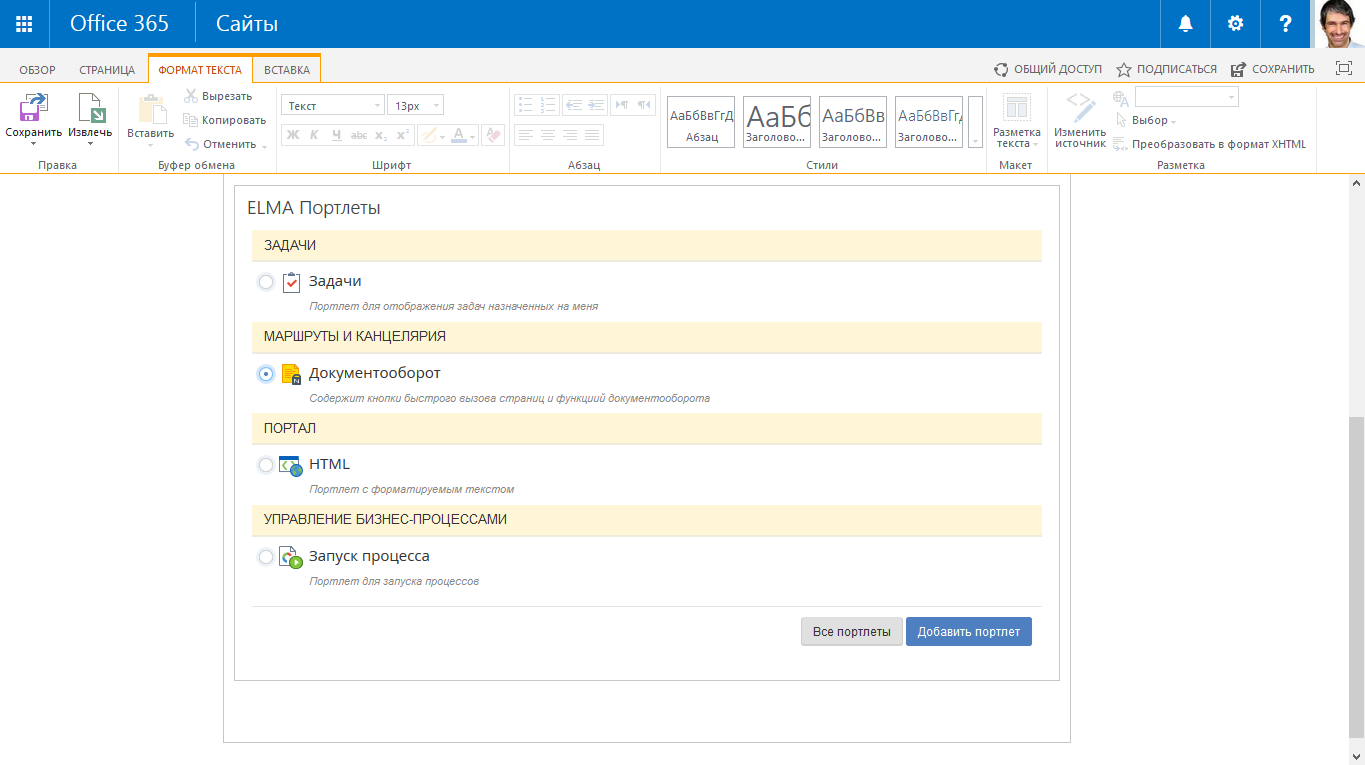Toggle subscript x₂ formatting
The height and width of the screenshot is (765, 1365).
(381, 135)
